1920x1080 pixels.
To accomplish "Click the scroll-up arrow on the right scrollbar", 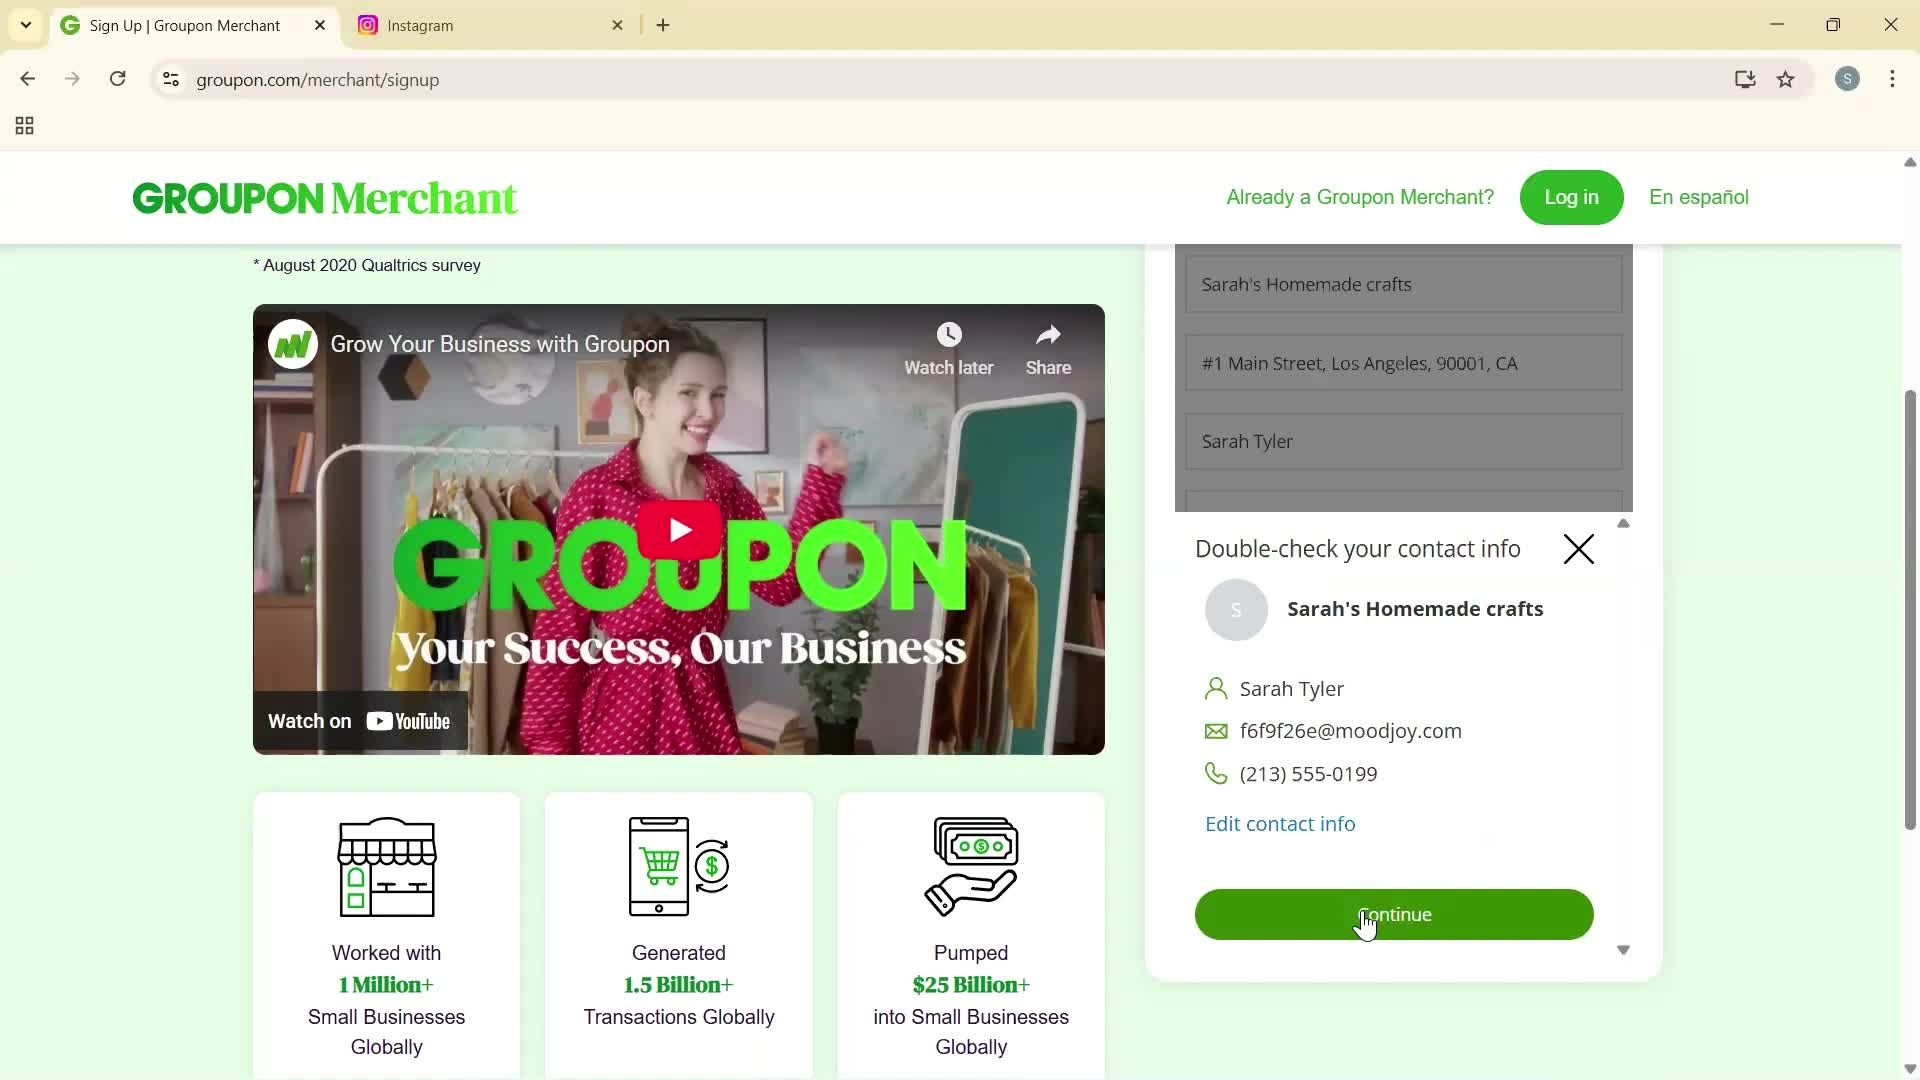I will [1908, 162].
